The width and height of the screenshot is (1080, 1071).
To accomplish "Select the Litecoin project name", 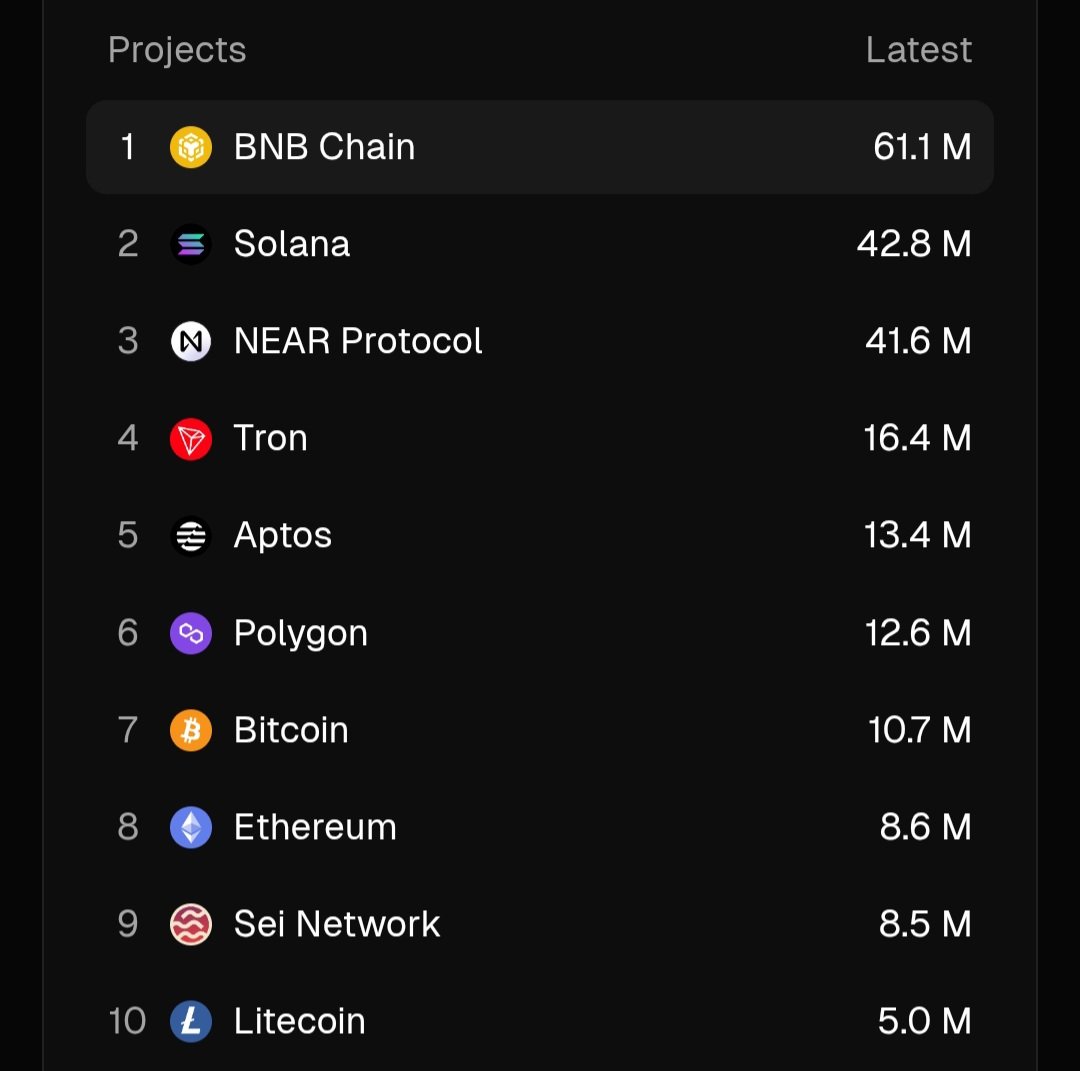I will click(x=300, y=1021).
